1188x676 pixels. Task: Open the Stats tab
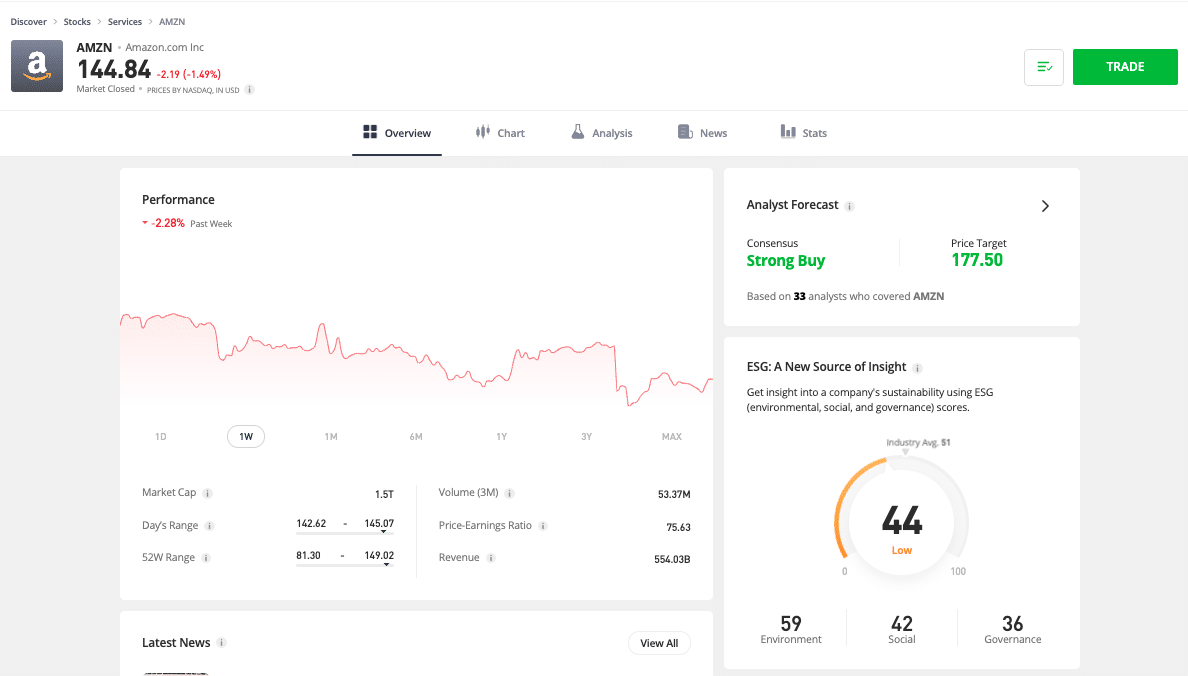pos(804,133)
